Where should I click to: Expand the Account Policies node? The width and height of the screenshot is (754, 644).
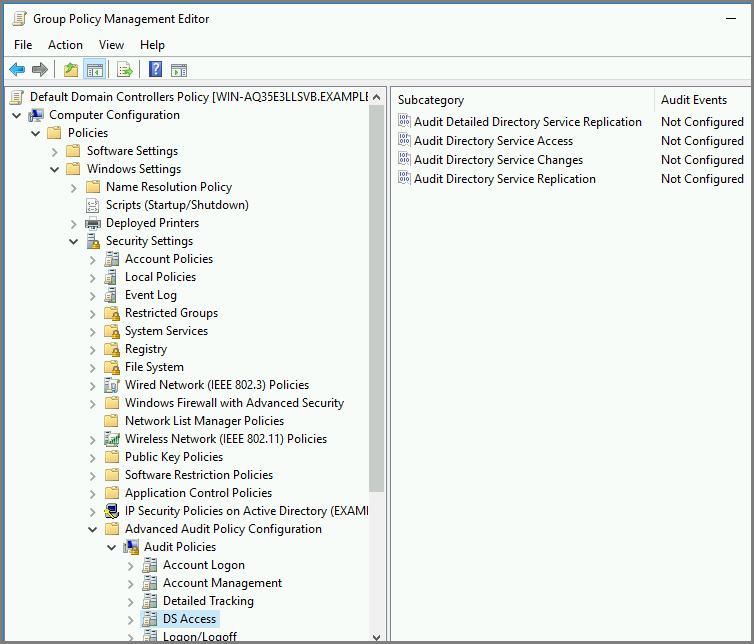93,259
